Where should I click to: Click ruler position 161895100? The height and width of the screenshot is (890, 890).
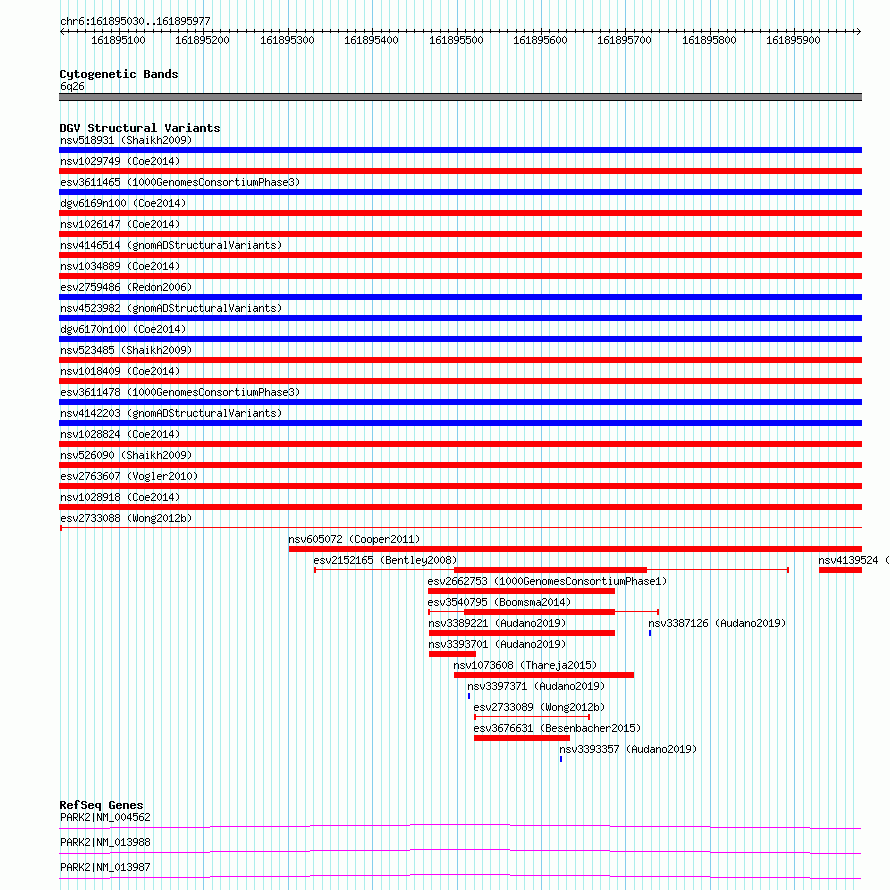coord(118,40)
